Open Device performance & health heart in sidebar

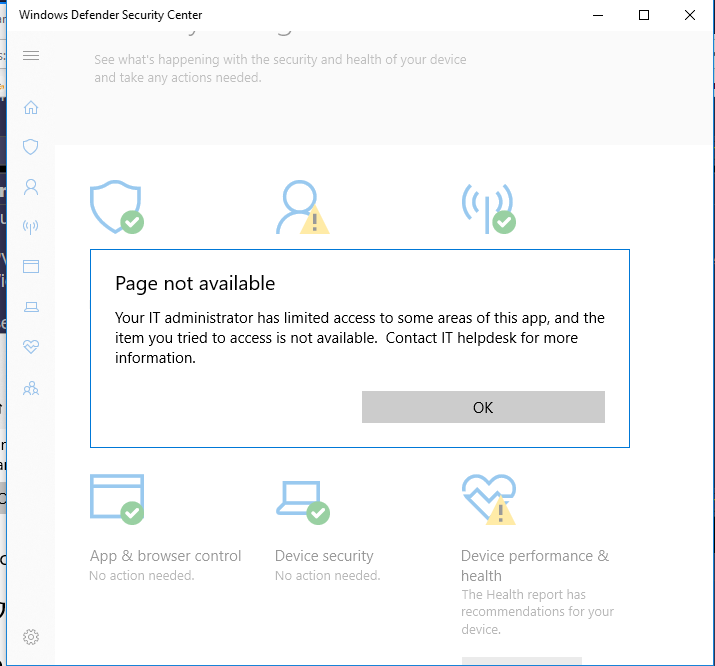point(31,347)
